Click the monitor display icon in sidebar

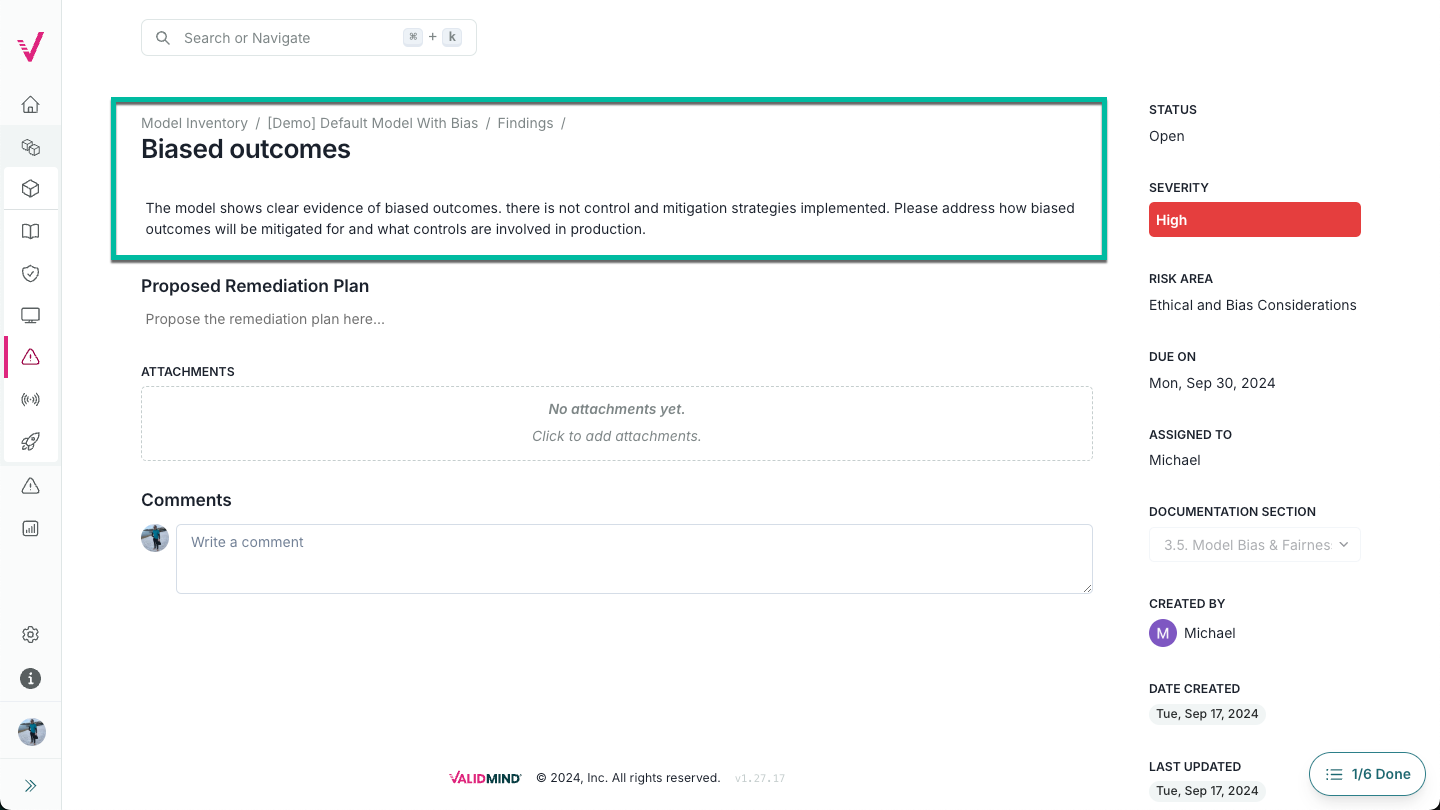[x=30, y=315]
